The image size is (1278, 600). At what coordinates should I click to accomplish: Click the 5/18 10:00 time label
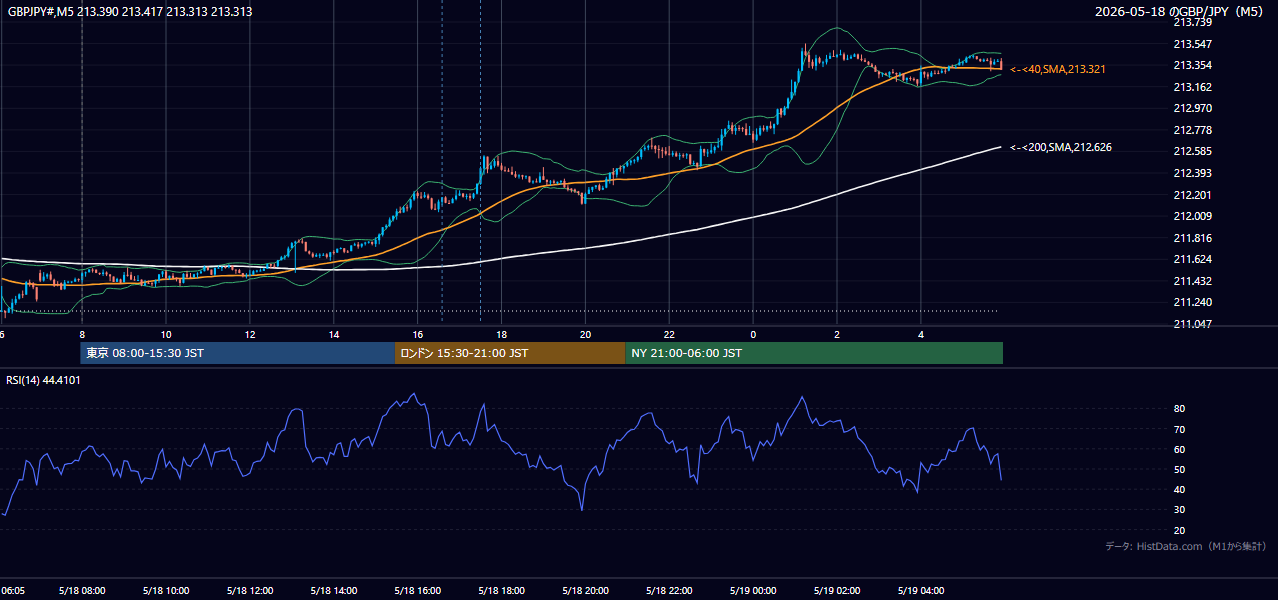click(166, 591)
